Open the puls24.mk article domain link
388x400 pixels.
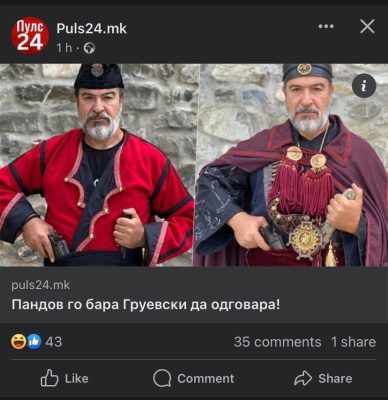click(41, 285)
